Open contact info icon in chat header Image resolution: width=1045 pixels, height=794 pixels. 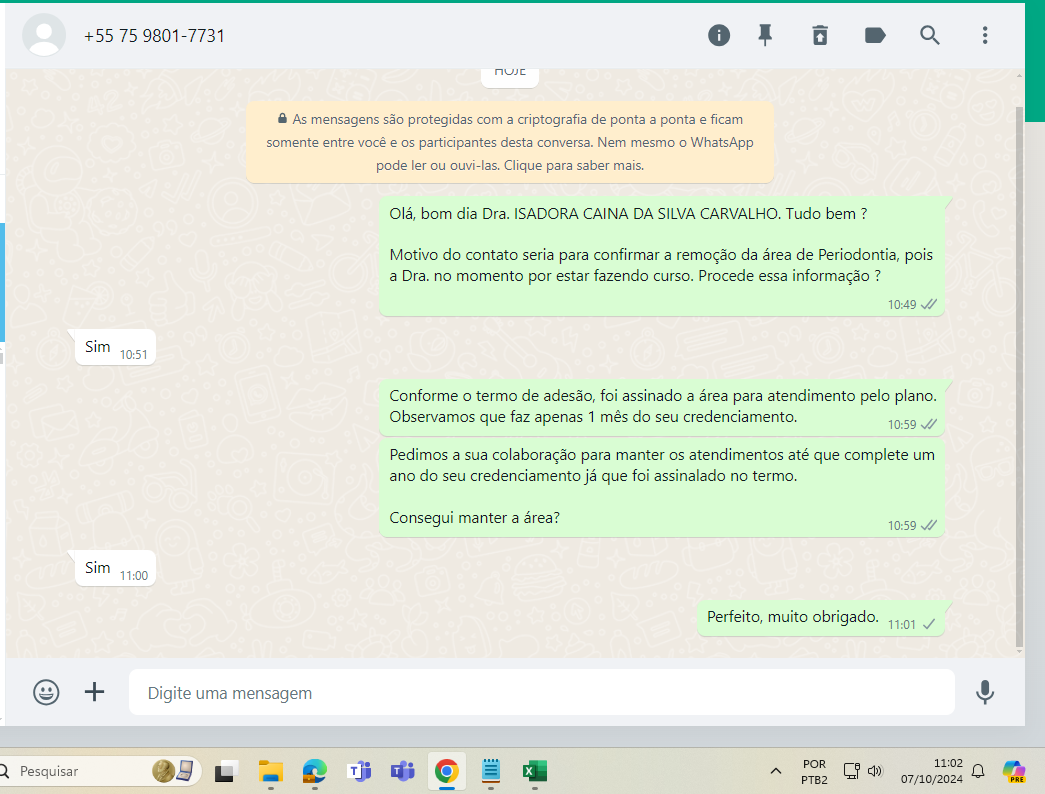tap(718, 35)
